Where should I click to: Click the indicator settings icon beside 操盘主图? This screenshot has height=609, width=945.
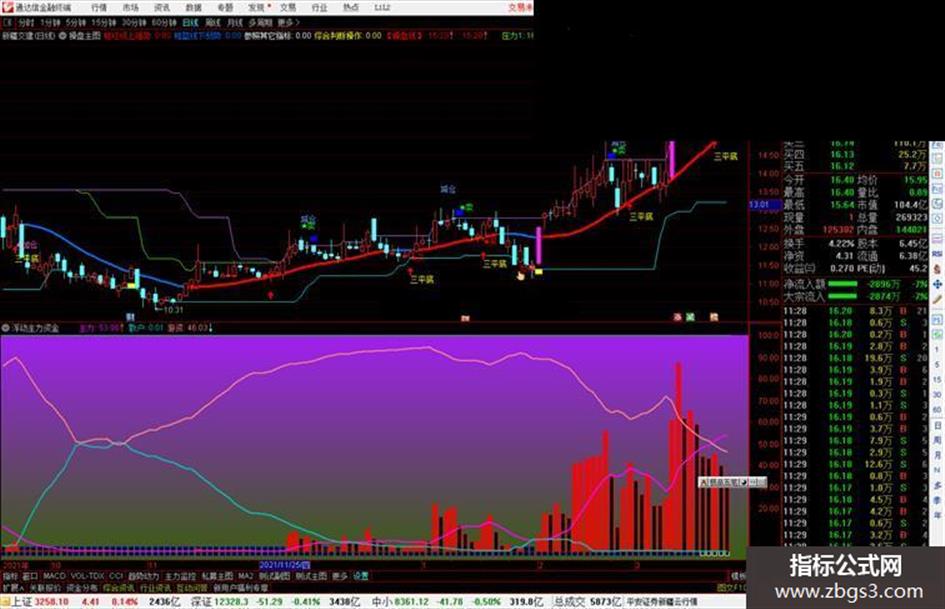tap(63, 36)
